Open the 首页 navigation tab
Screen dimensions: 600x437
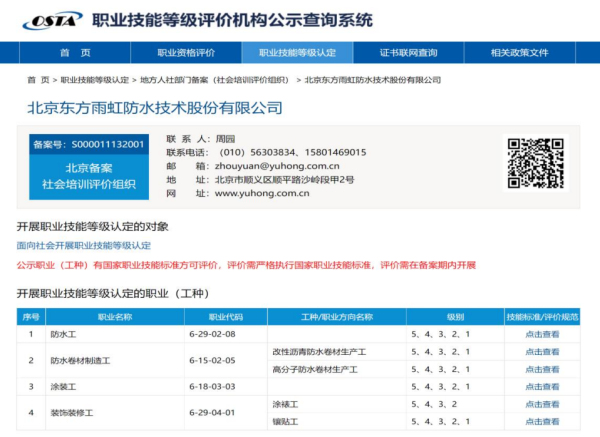74,53
